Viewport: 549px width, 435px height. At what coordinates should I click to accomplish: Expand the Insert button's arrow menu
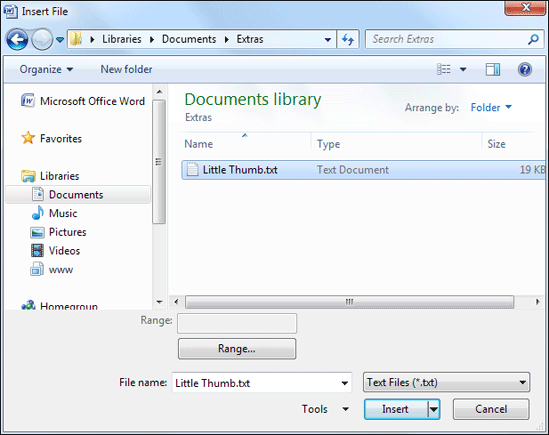(434, 409)
